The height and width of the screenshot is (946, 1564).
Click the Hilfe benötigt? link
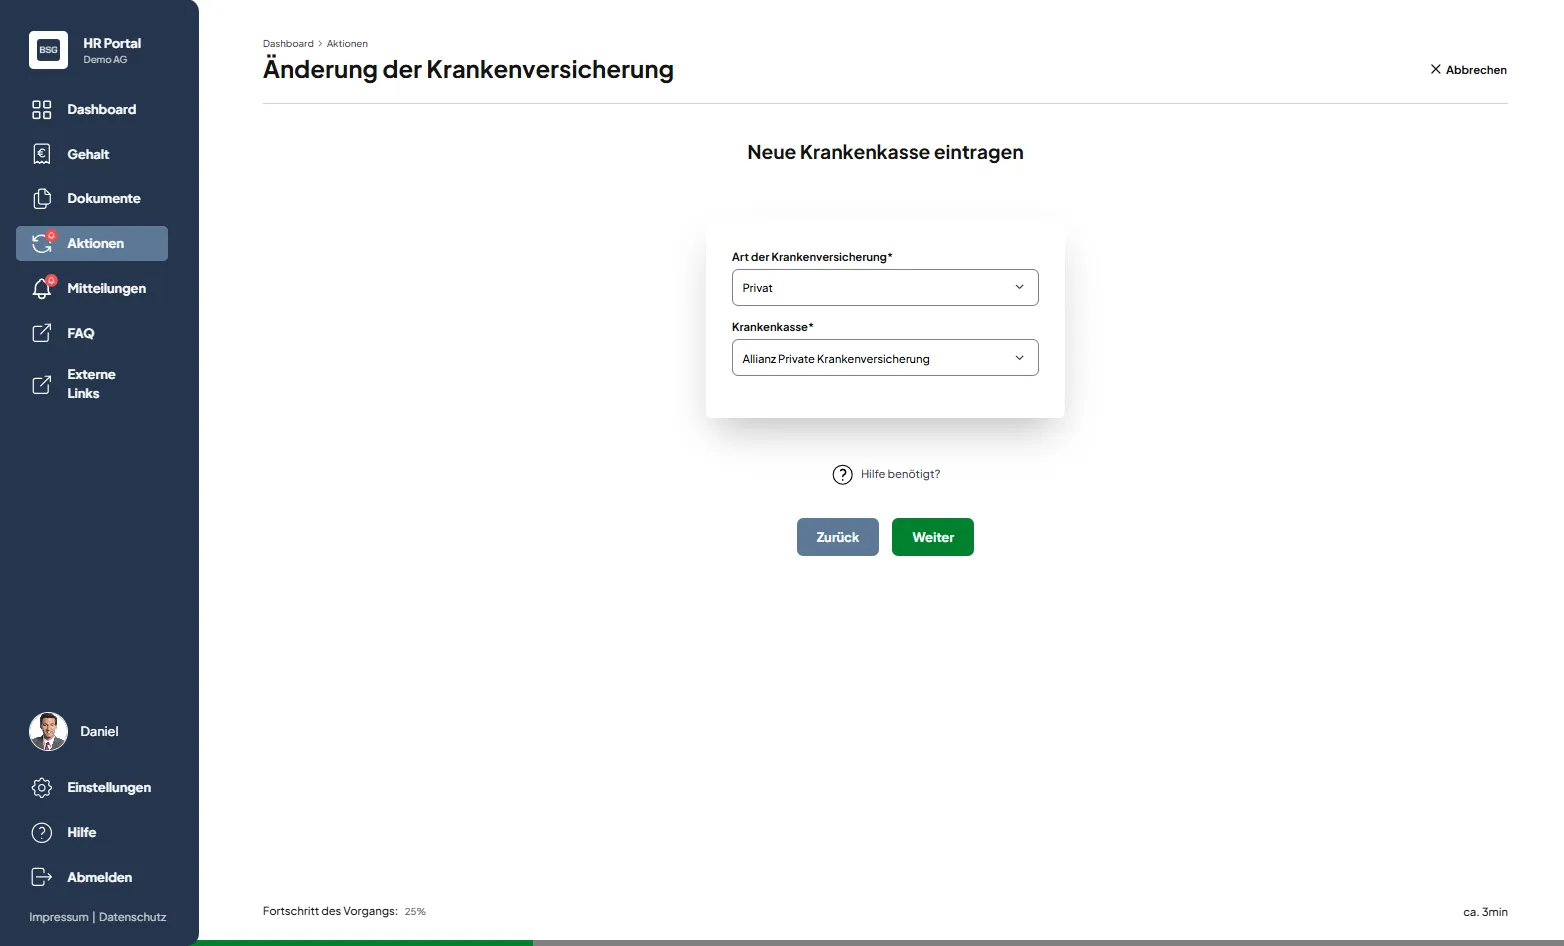pos(900,474)
